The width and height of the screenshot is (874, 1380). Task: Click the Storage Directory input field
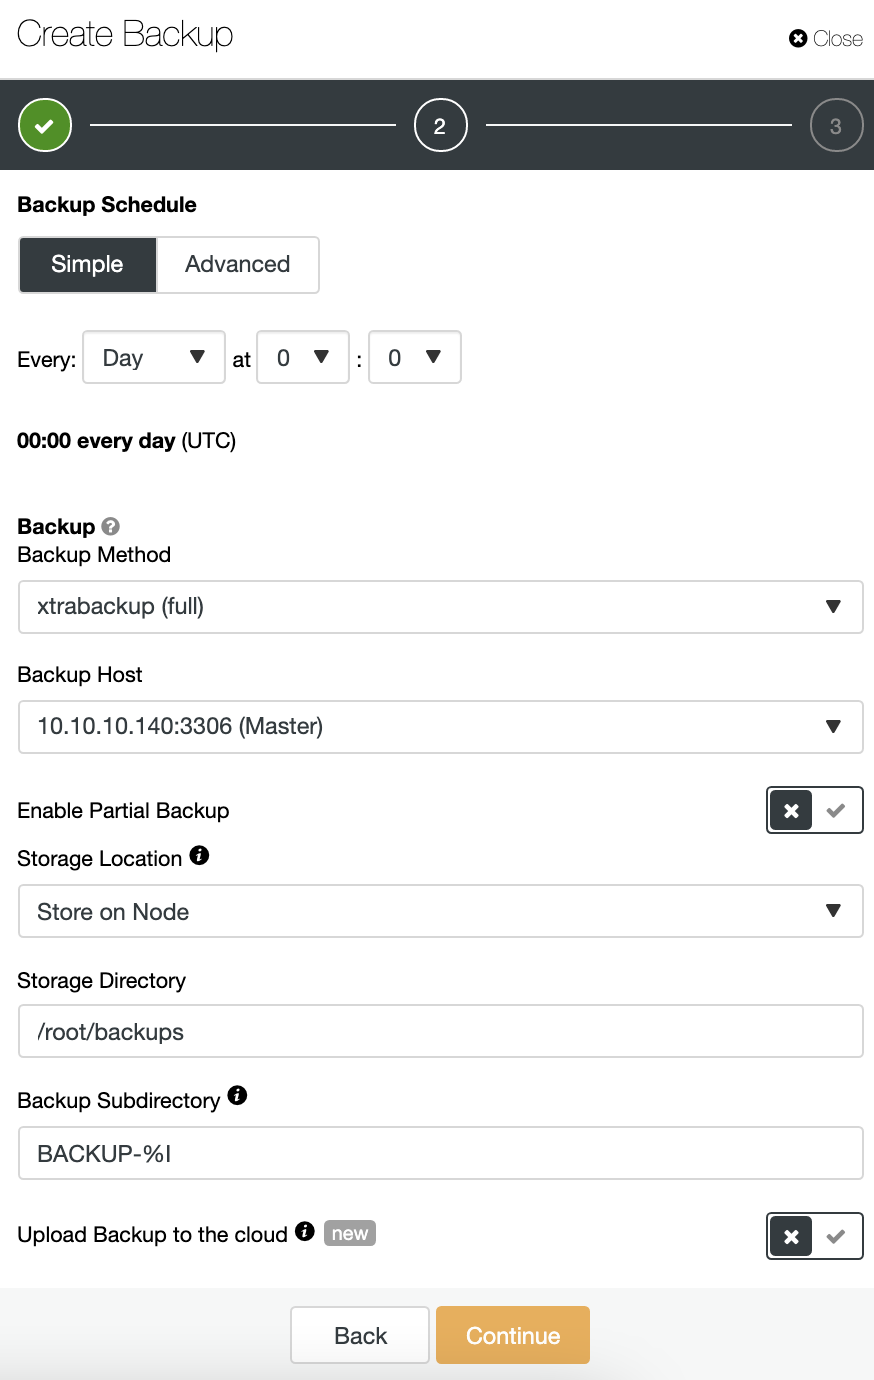[x=440, y=1031]
